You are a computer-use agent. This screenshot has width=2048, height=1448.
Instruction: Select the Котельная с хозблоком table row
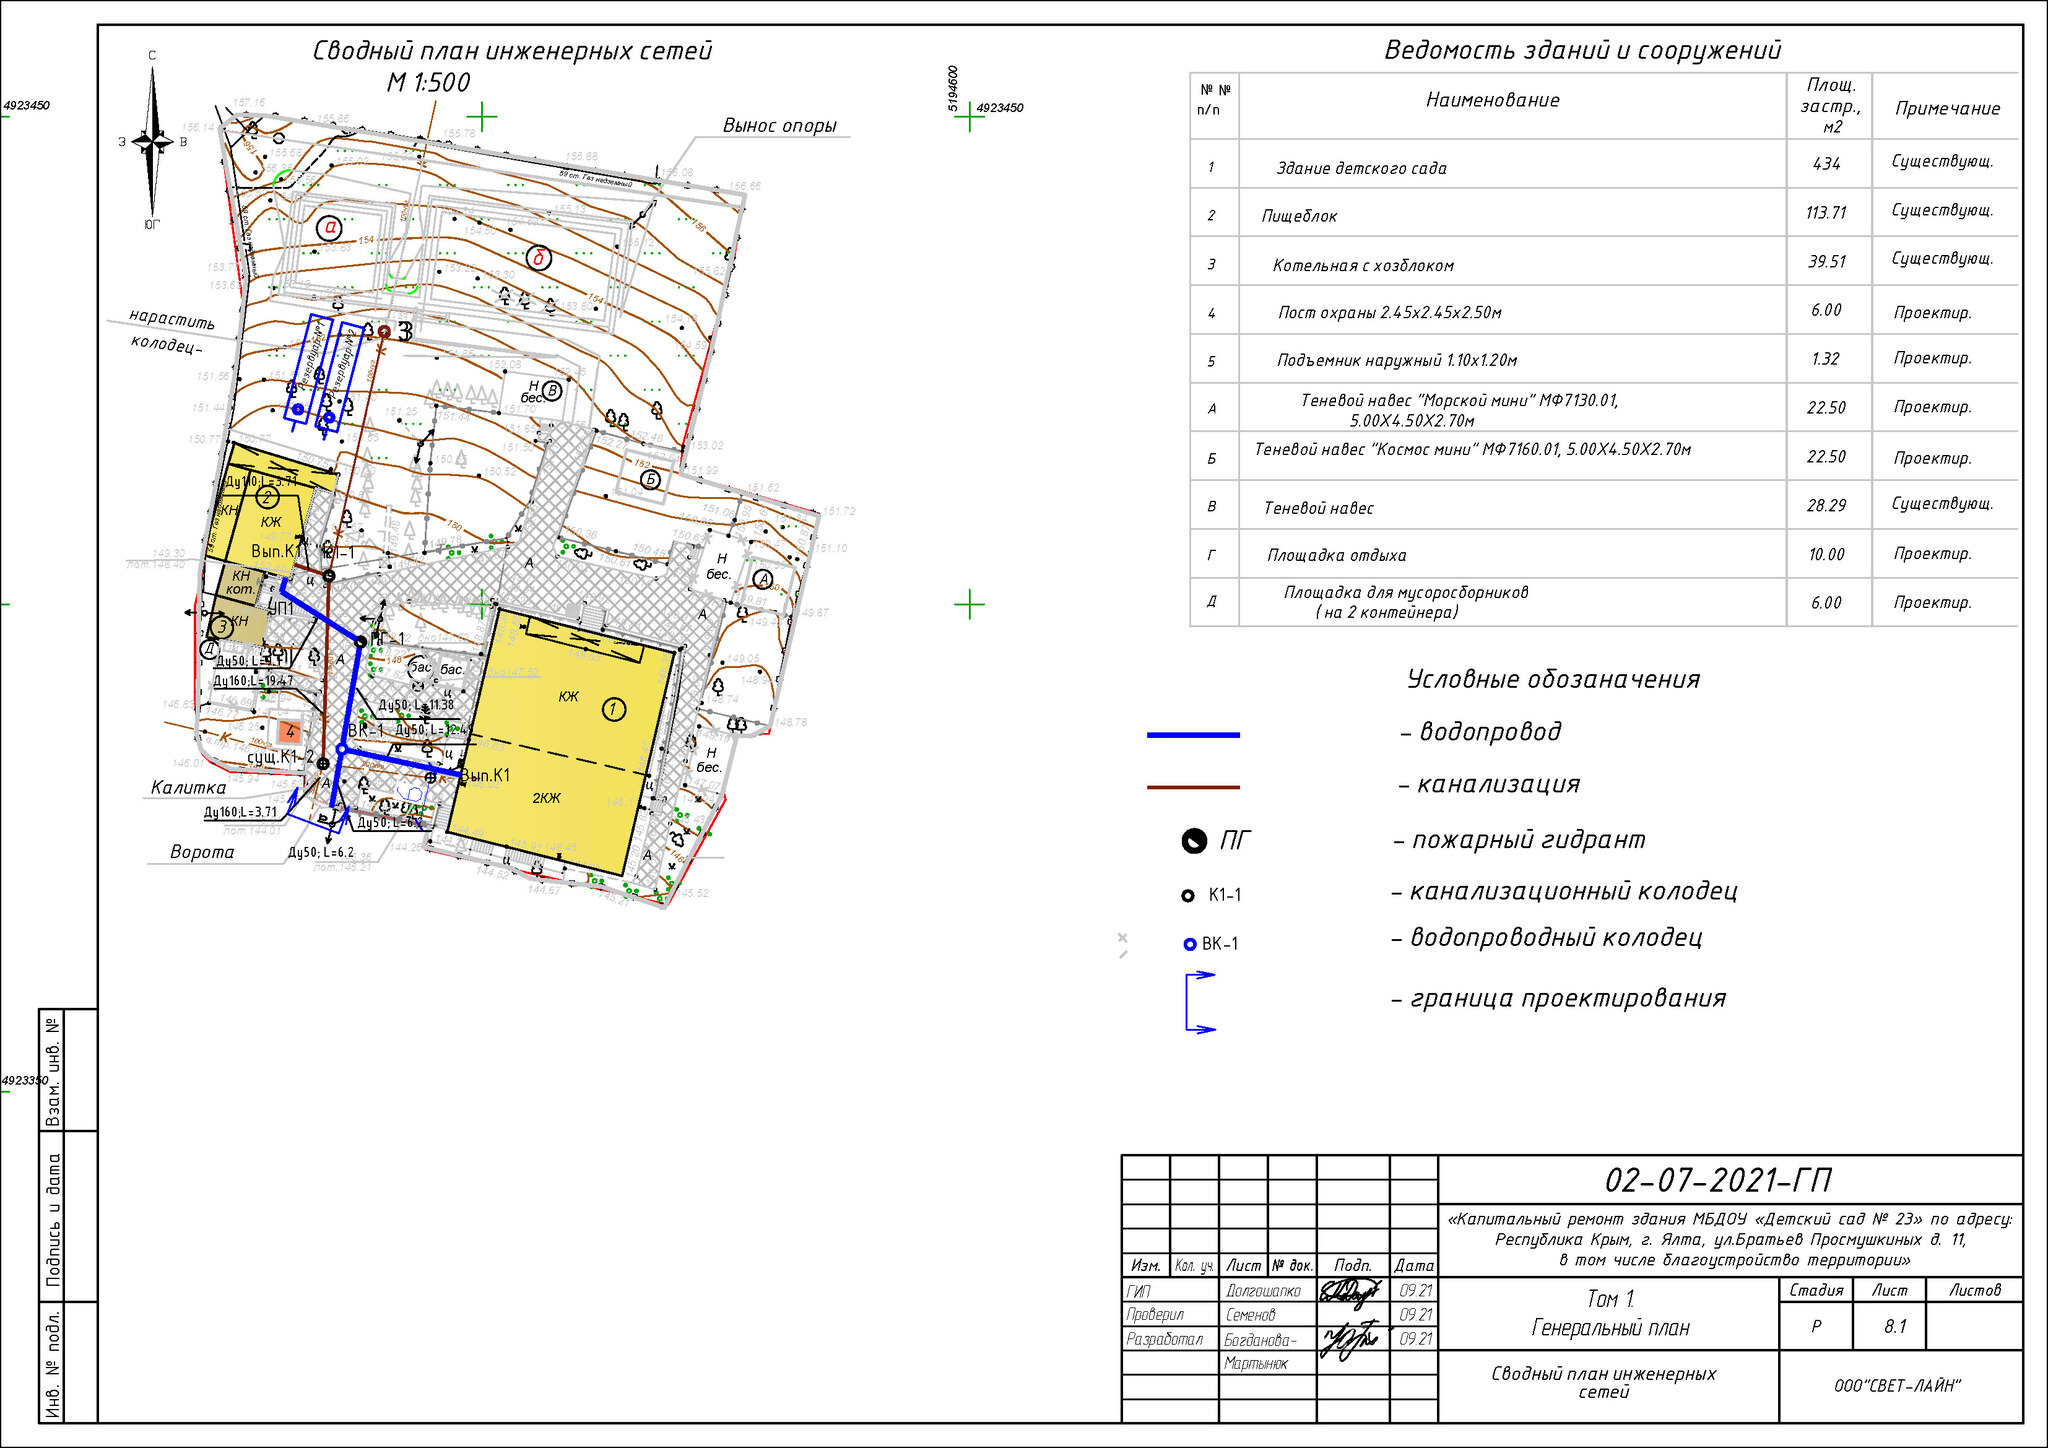(x=1604, y=261)
